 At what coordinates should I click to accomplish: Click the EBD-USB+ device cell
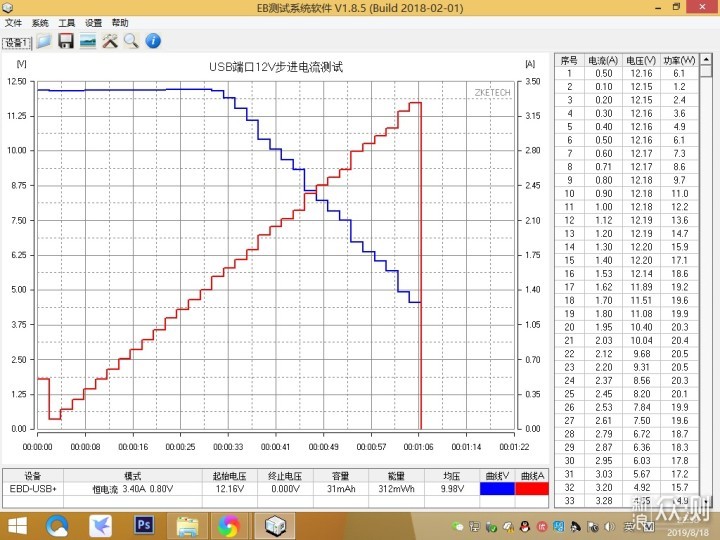tap(33, 489)
